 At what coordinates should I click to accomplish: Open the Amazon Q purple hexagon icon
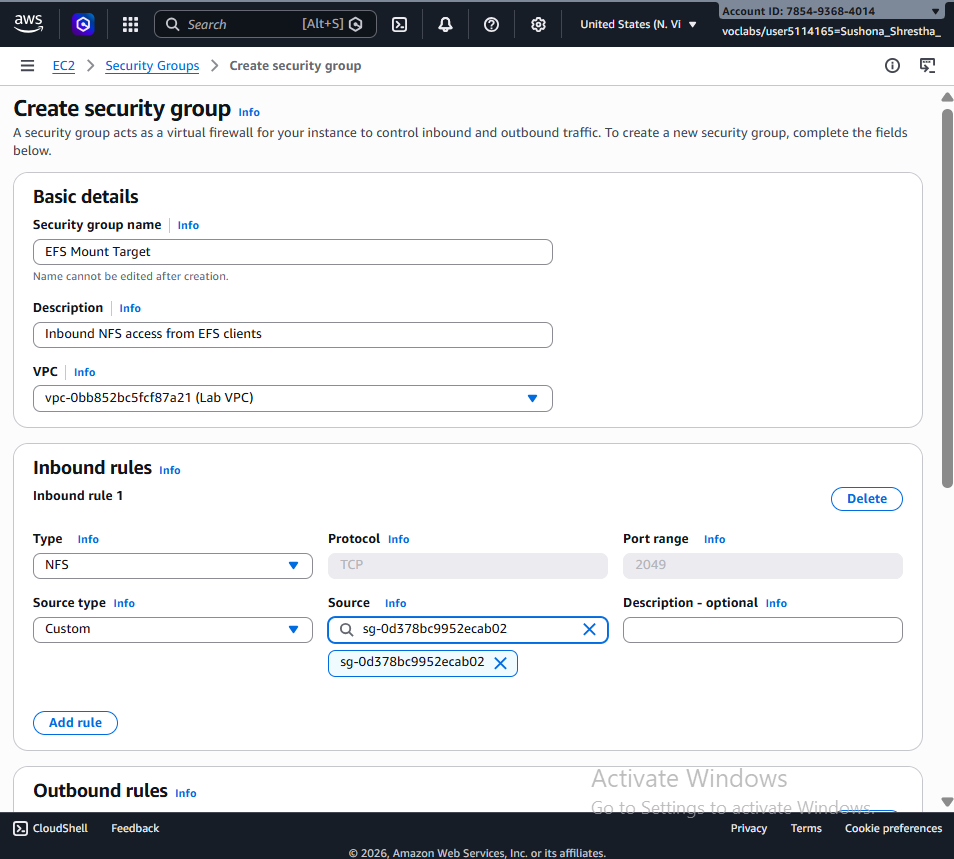coord(83,24)
